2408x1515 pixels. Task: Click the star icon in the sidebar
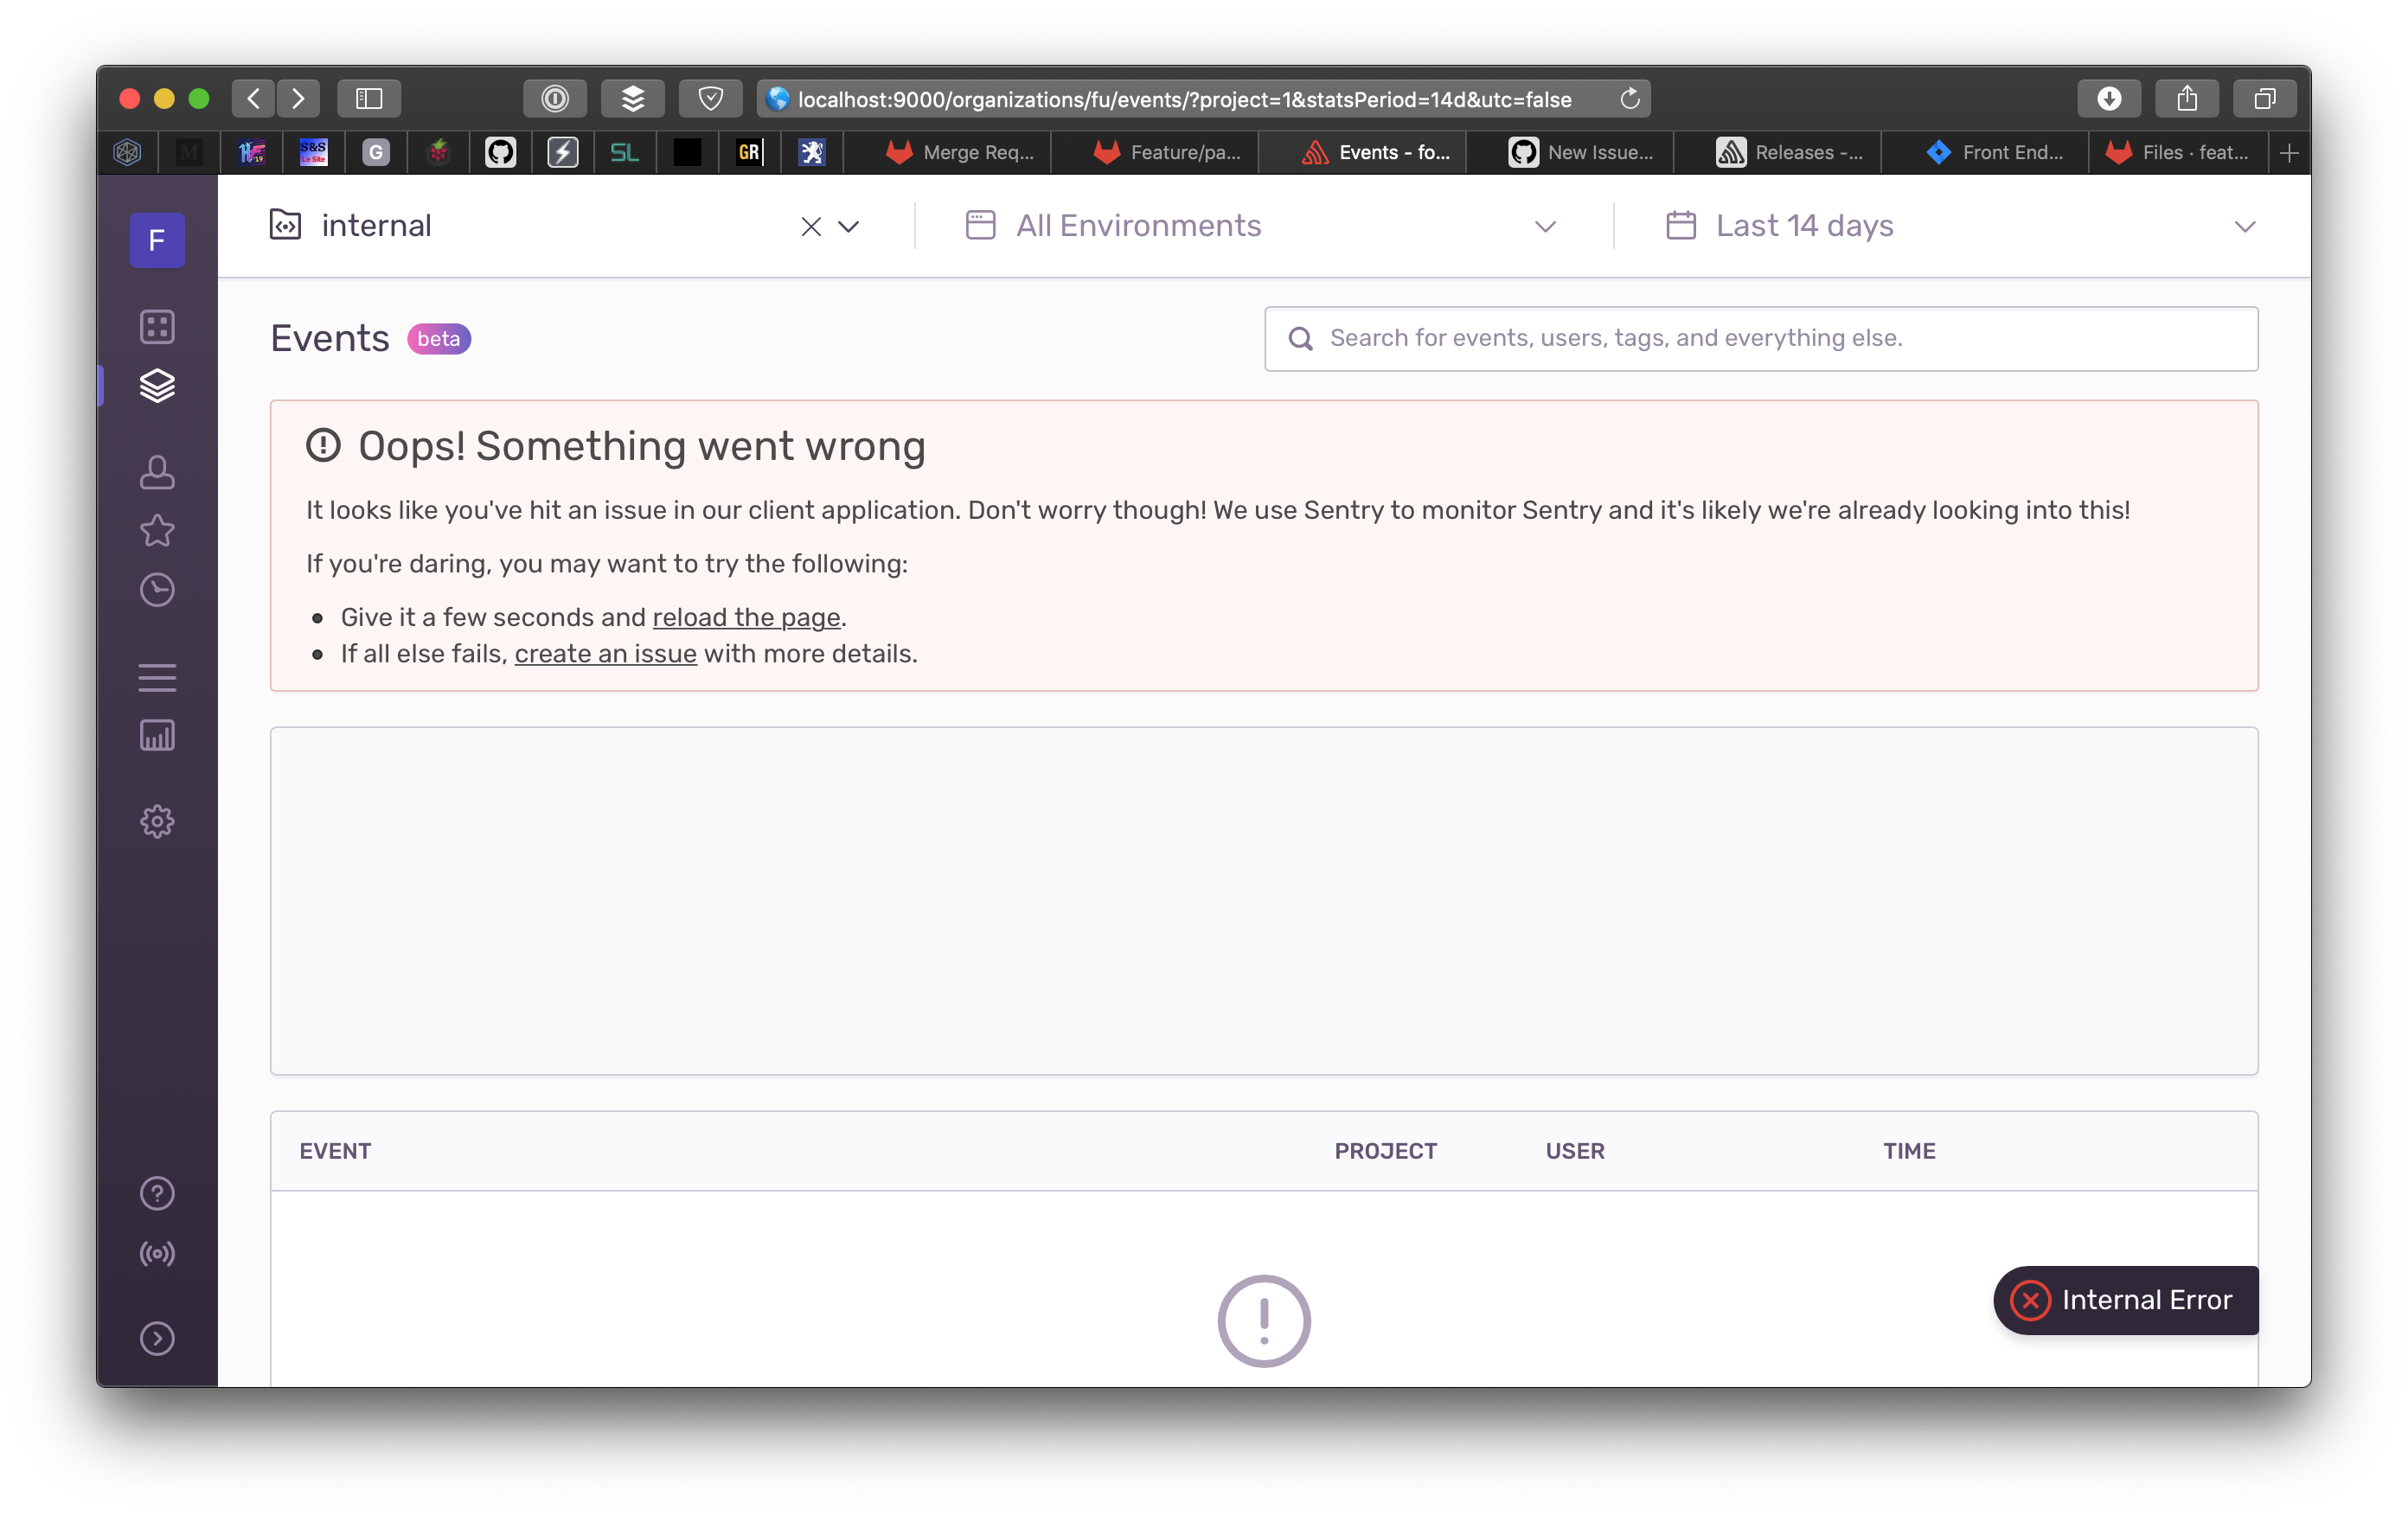pyautogui.click(x=158, y=531)
